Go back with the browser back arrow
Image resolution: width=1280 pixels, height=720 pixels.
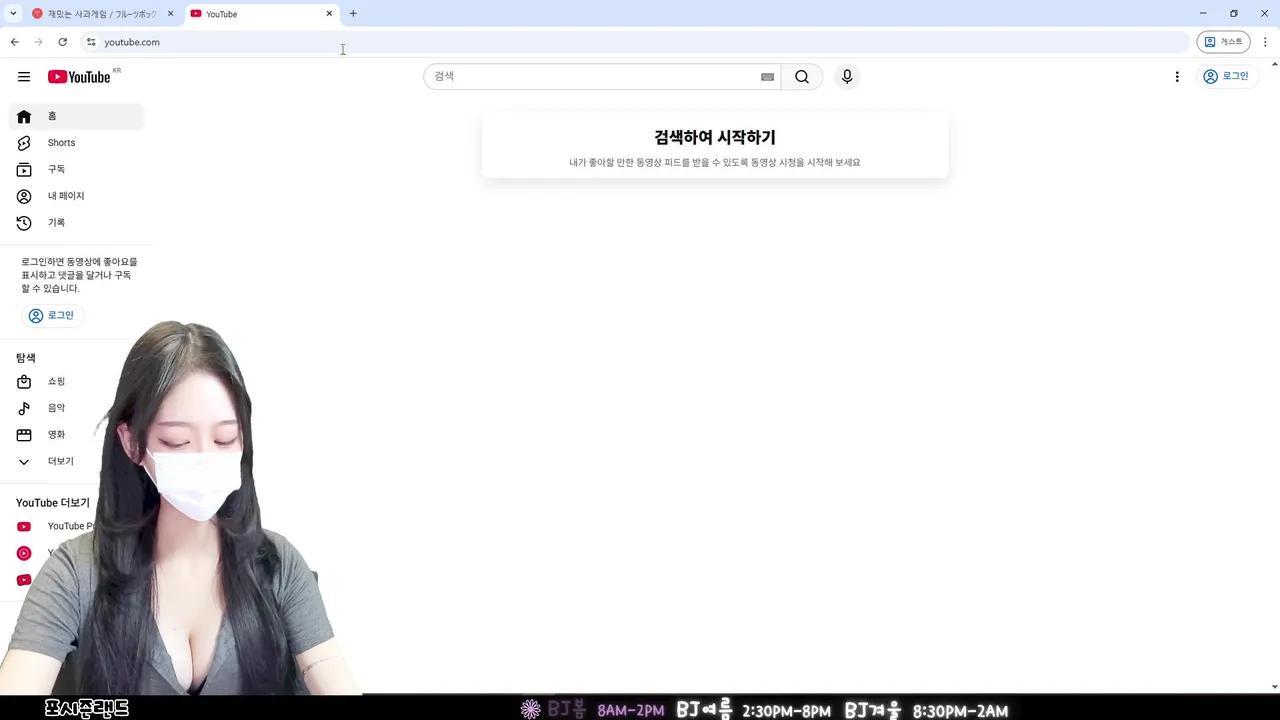(x=14, y=42)
